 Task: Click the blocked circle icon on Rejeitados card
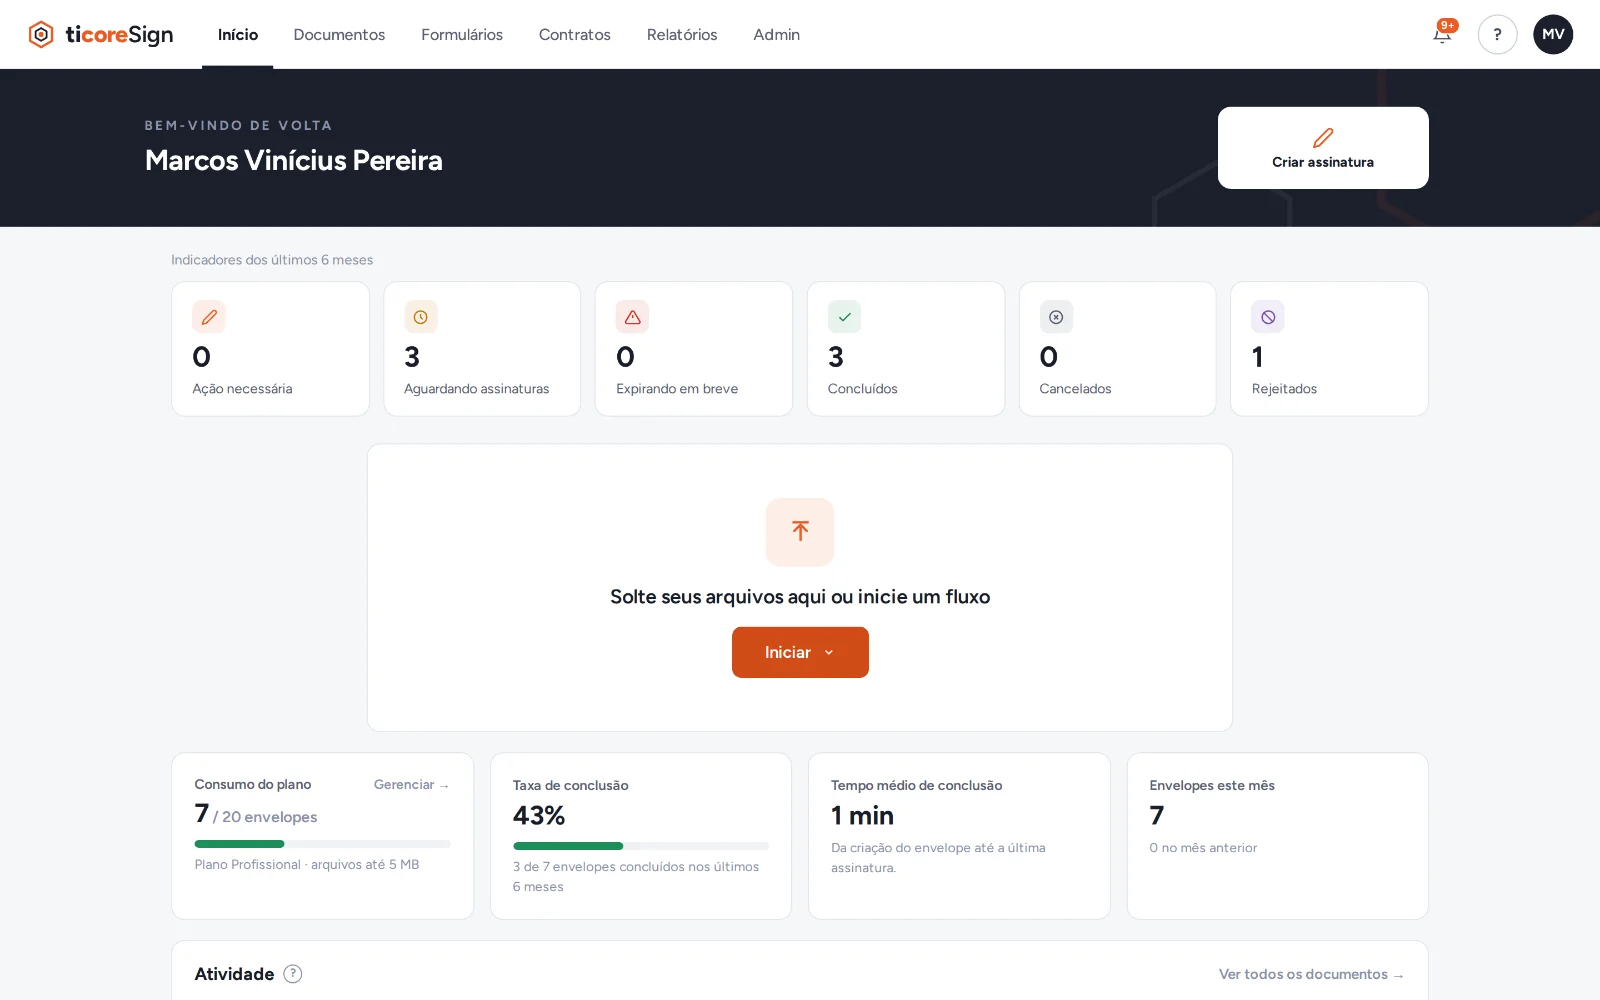1268,317
